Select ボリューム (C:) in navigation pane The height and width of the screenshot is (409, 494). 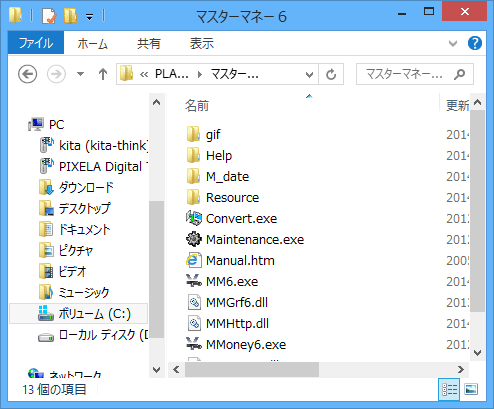[79, 313]
